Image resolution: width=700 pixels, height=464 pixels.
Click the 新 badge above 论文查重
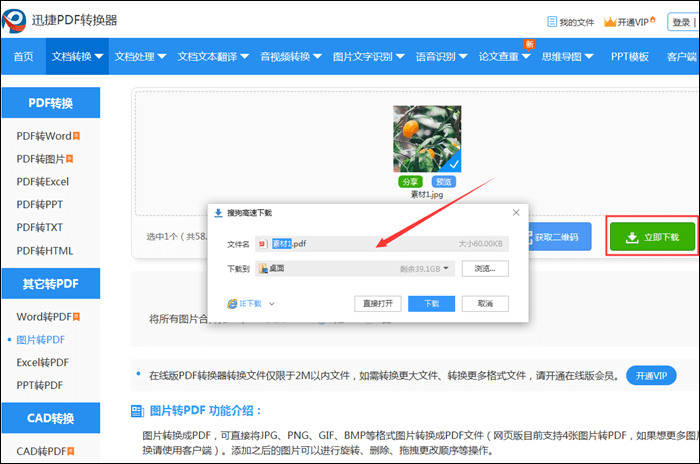click(529, 44)
